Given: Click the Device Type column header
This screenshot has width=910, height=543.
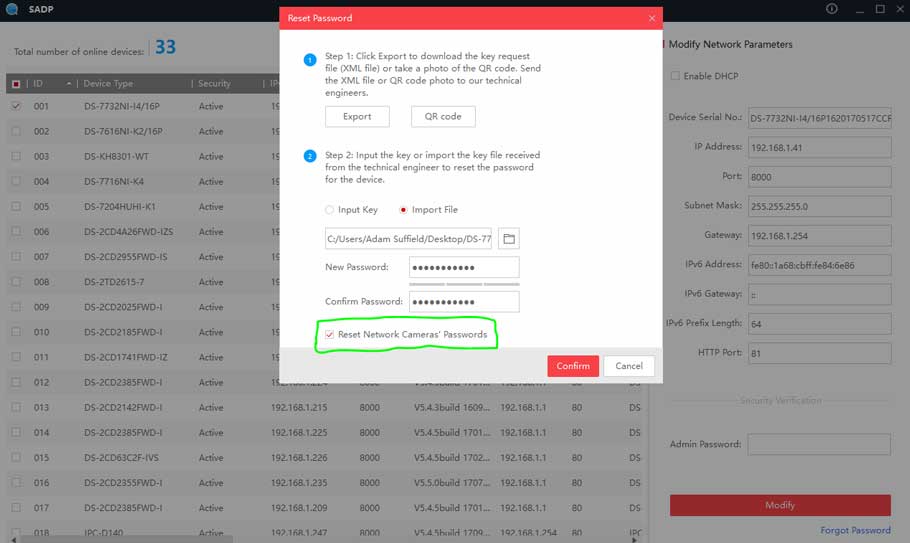Looking at the screenshot, I should [x=108, y=84].
